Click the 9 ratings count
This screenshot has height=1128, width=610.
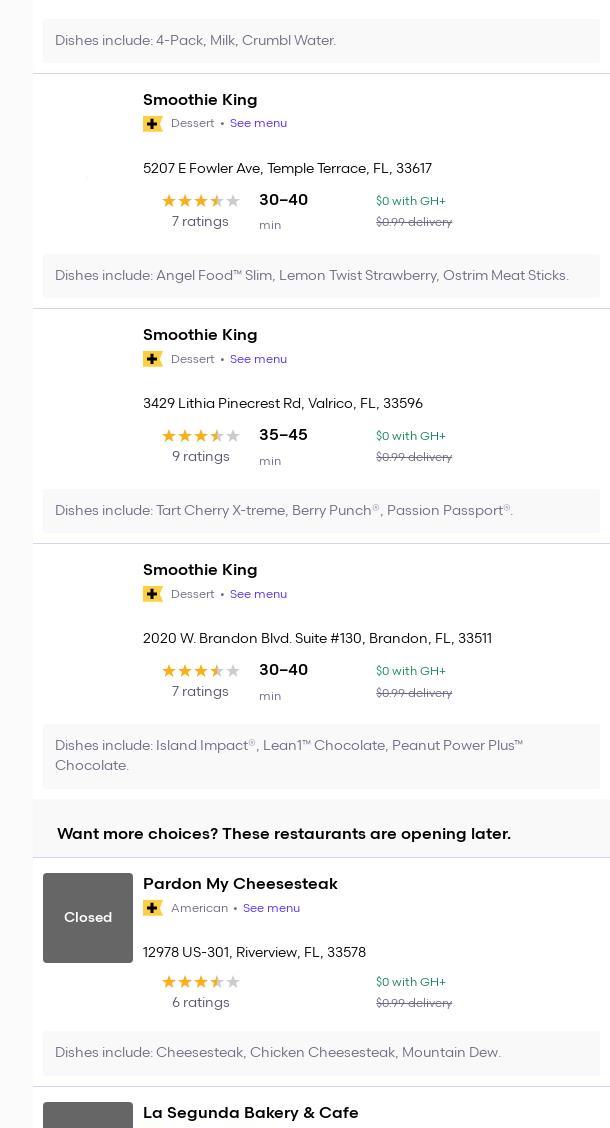(x=200, y=457)
